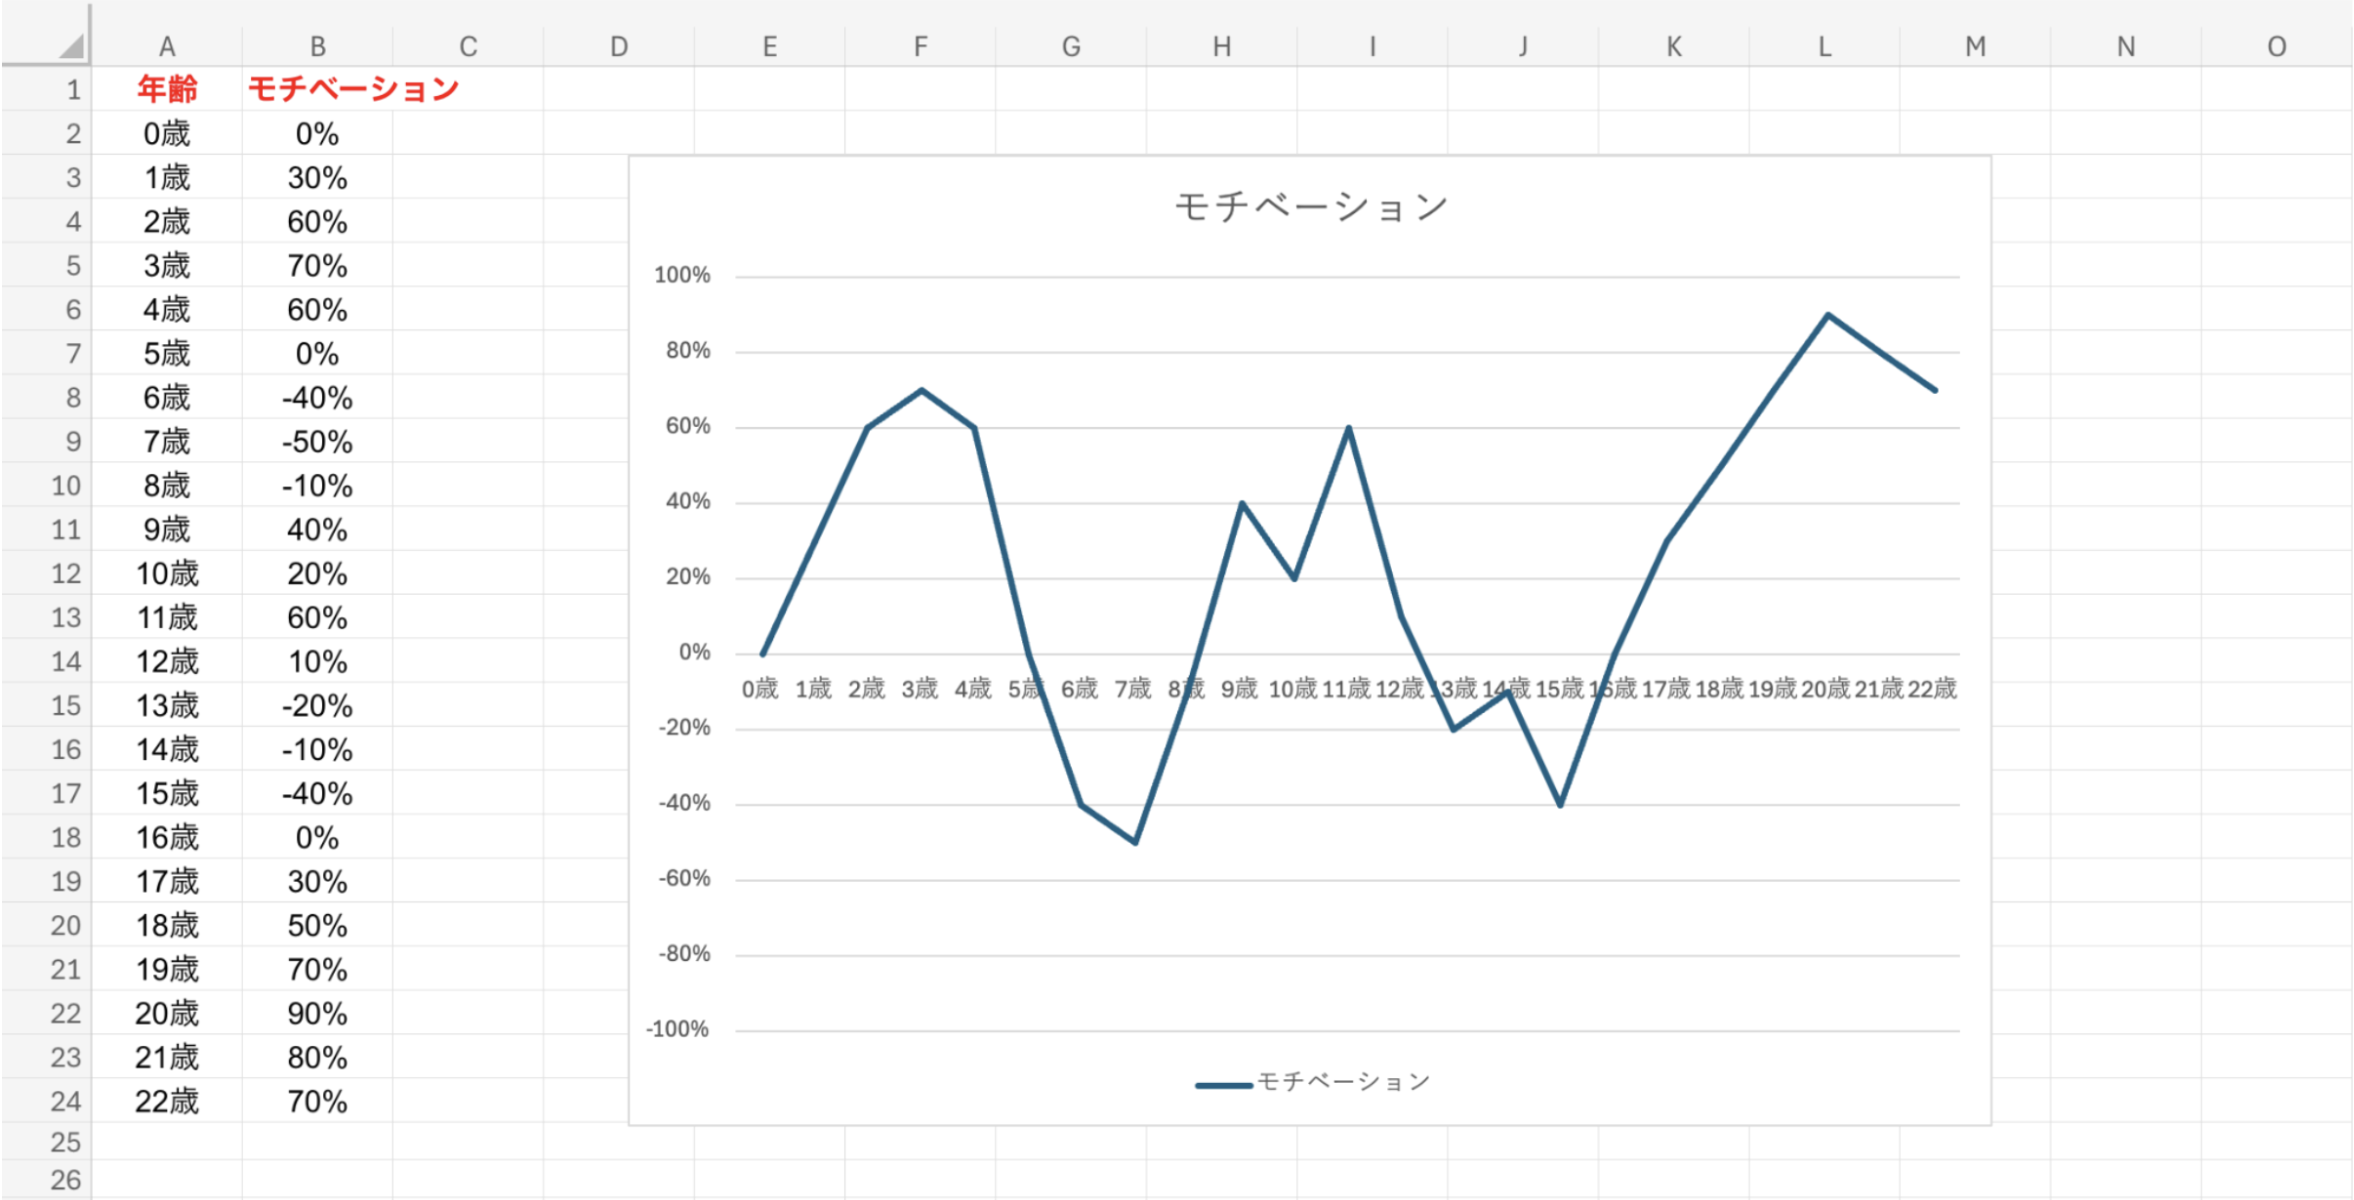Image resolution: width=2354 pixels, height=1200 pixels.
Task: Click the 0歳 horizontal axis label
Action: (759, 689)
